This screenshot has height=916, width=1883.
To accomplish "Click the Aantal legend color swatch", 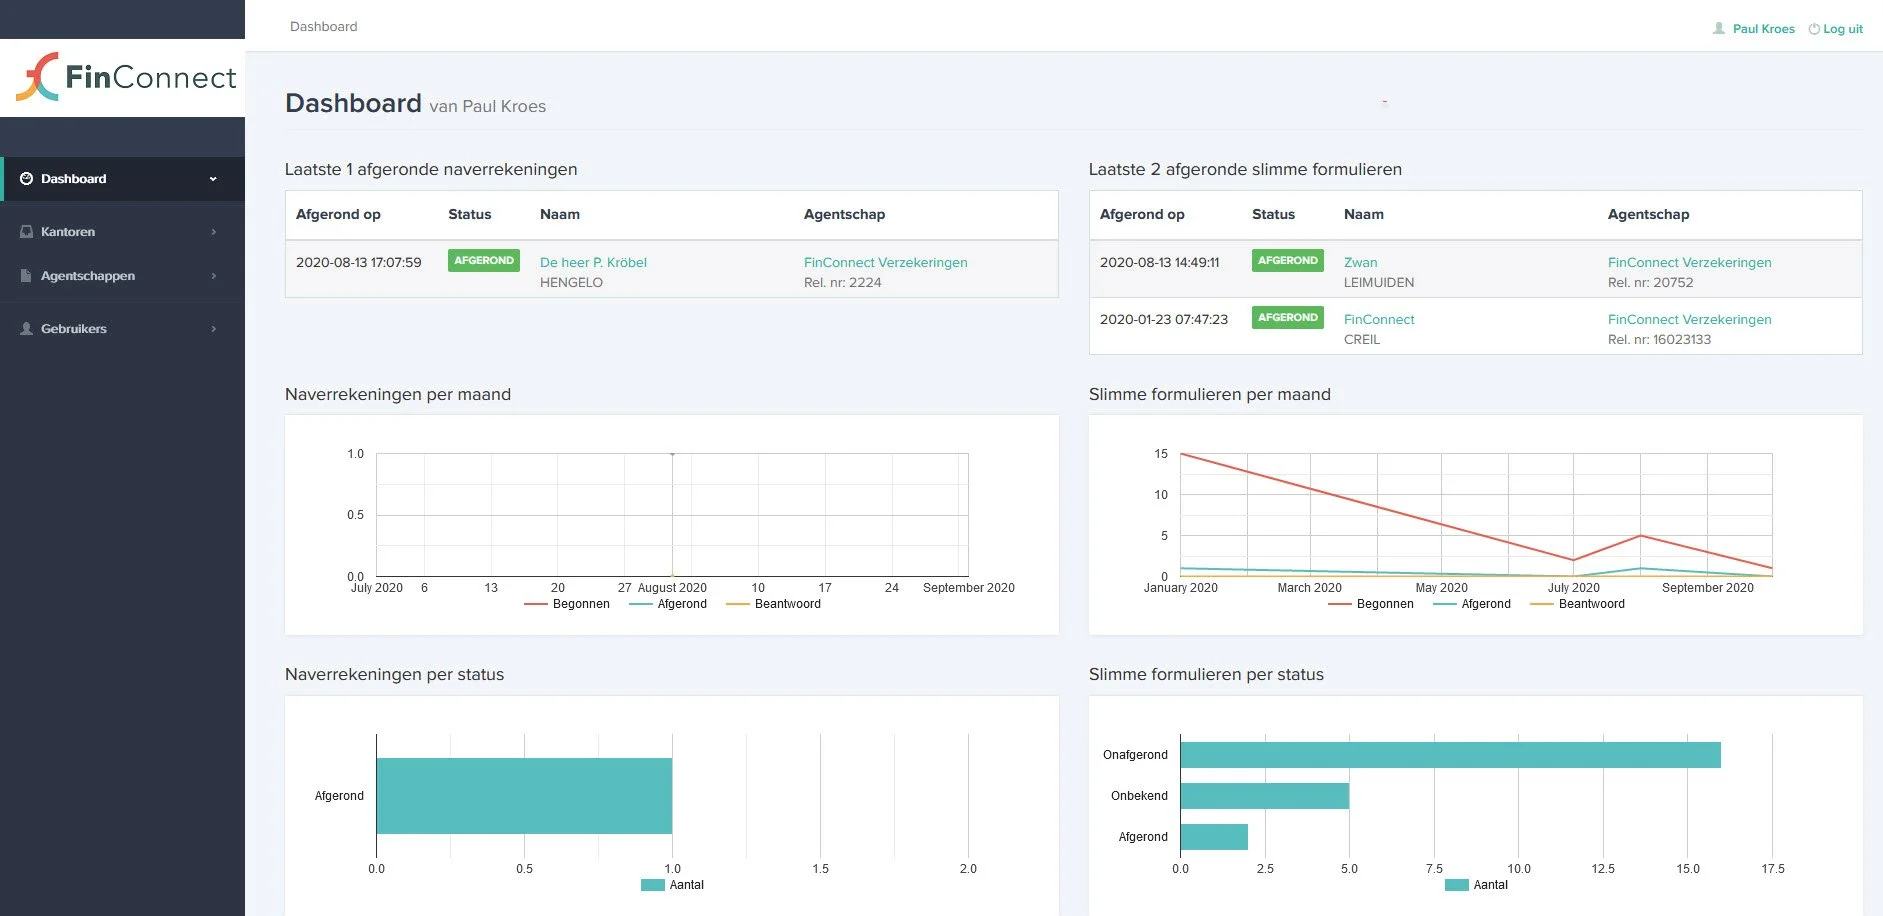I will pos(652,885).
